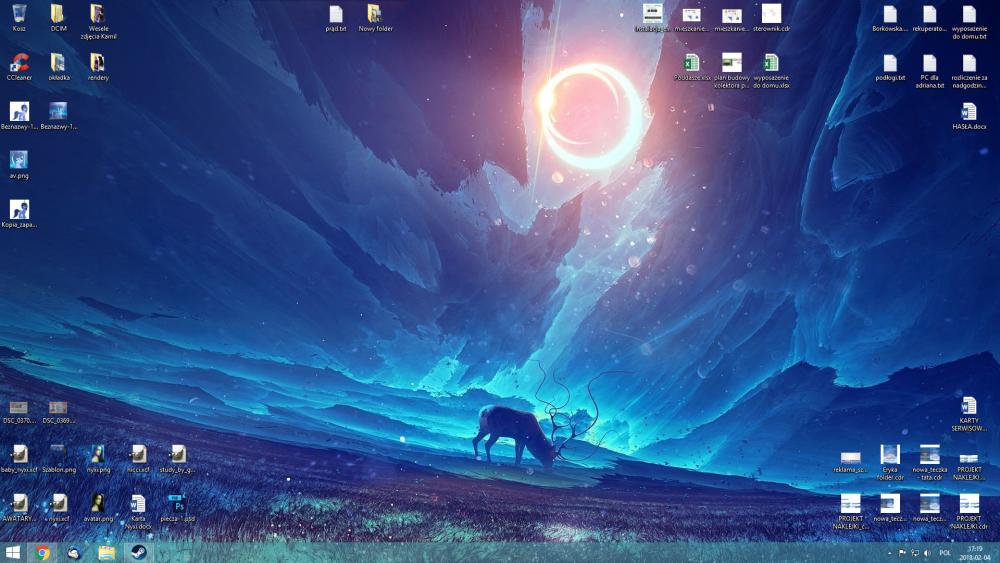Select the Nowy folder icon
This screenshot has height=563, width=1000.
click(375, 14)
